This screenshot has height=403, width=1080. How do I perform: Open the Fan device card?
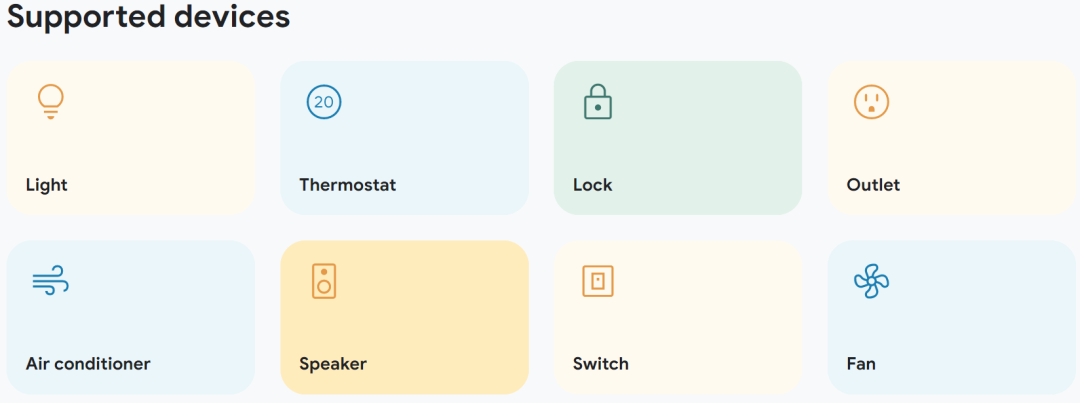pos(951,317)
